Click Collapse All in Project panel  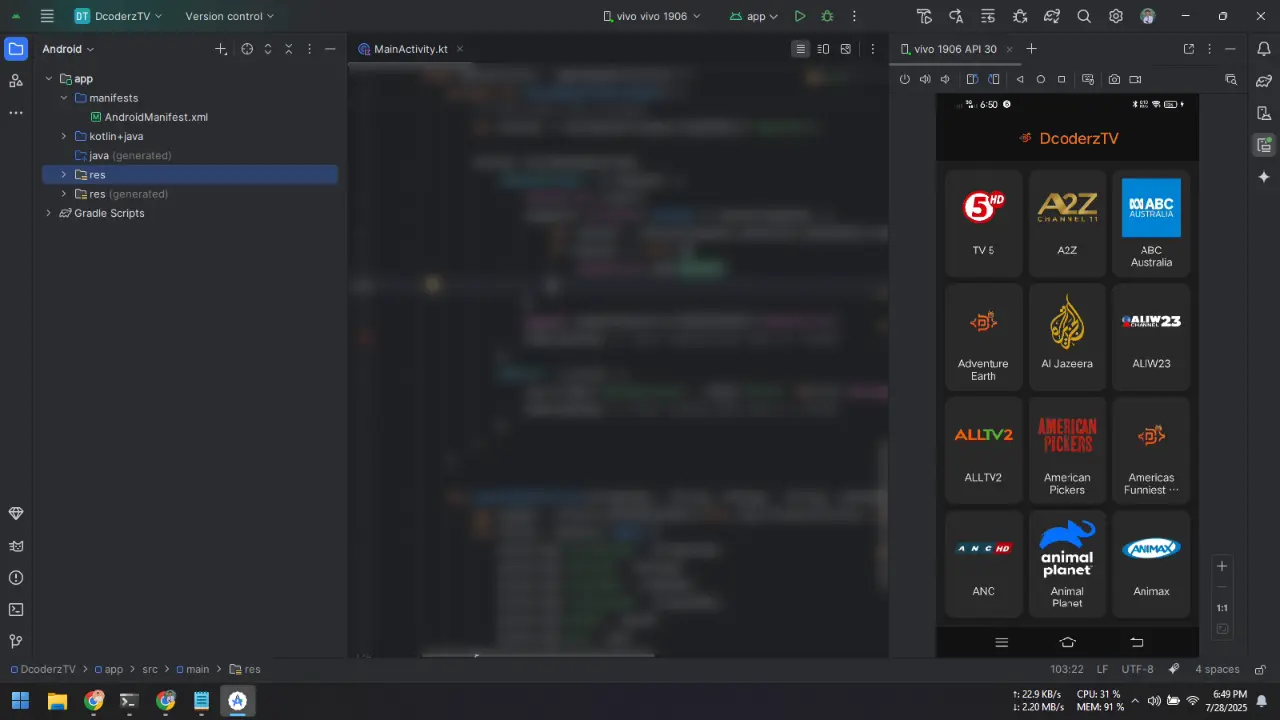289,49
